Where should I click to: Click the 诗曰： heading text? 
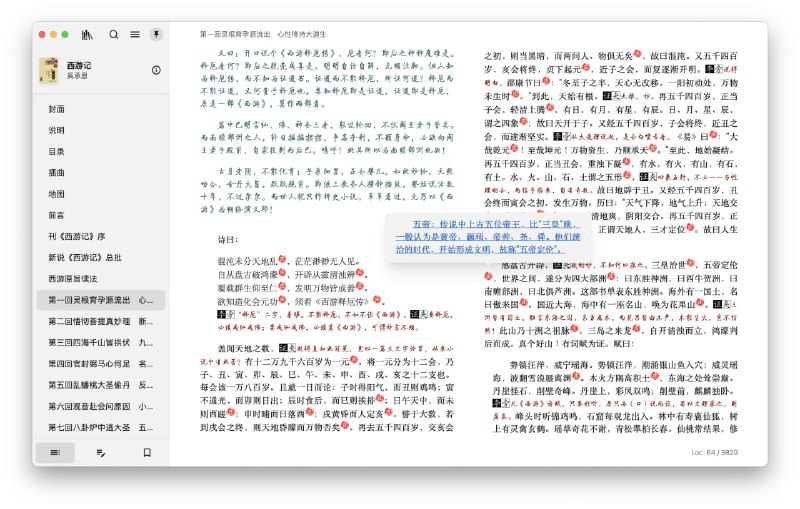pyautogui.click(x=228, y=240)
